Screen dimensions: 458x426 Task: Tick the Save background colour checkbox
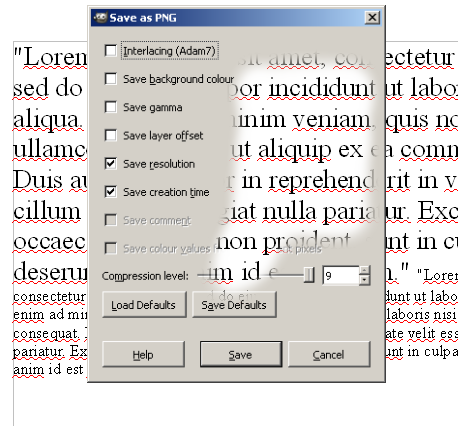110,79
